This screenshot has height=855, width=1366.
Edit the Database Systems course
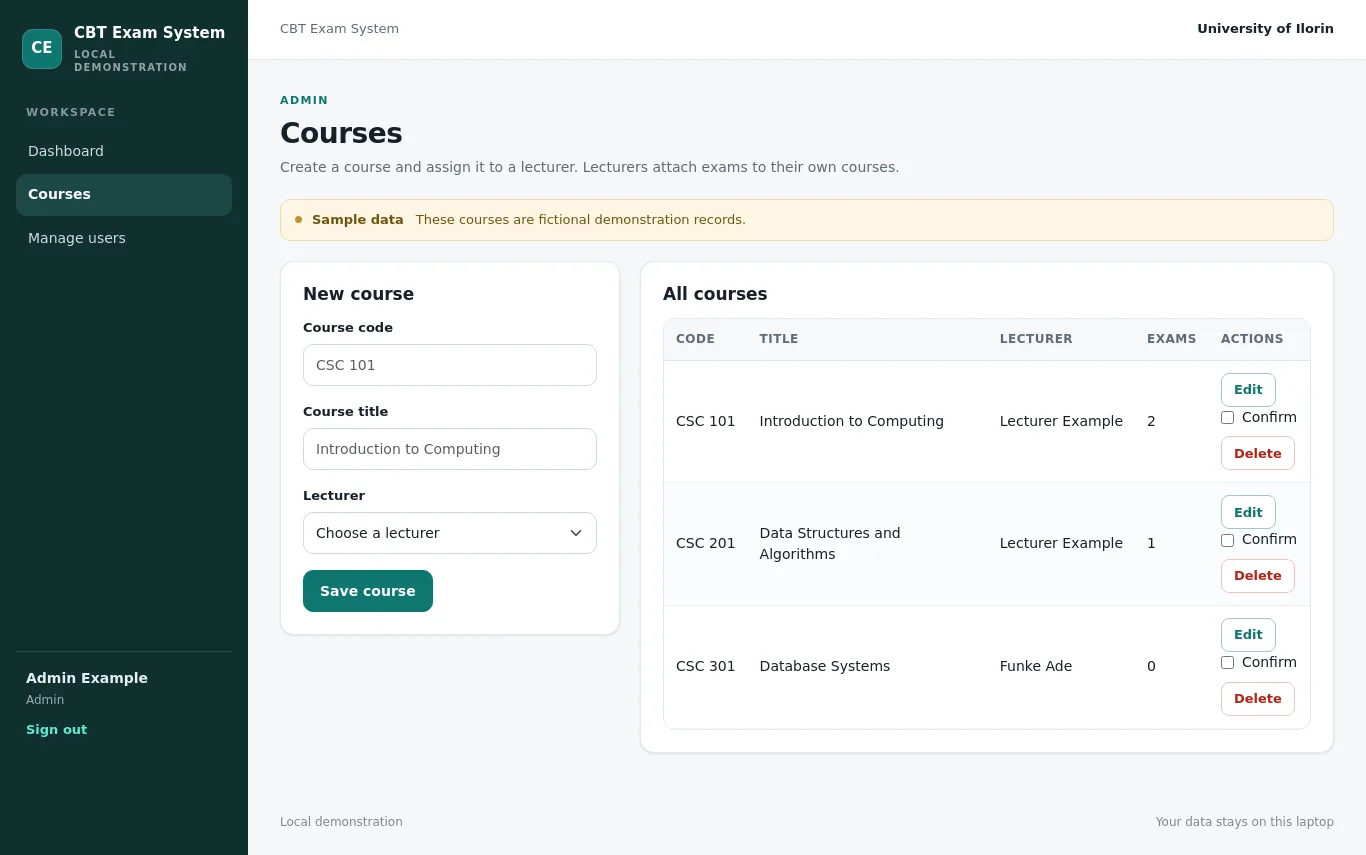pyautogui.click(x=1248, y=635)
